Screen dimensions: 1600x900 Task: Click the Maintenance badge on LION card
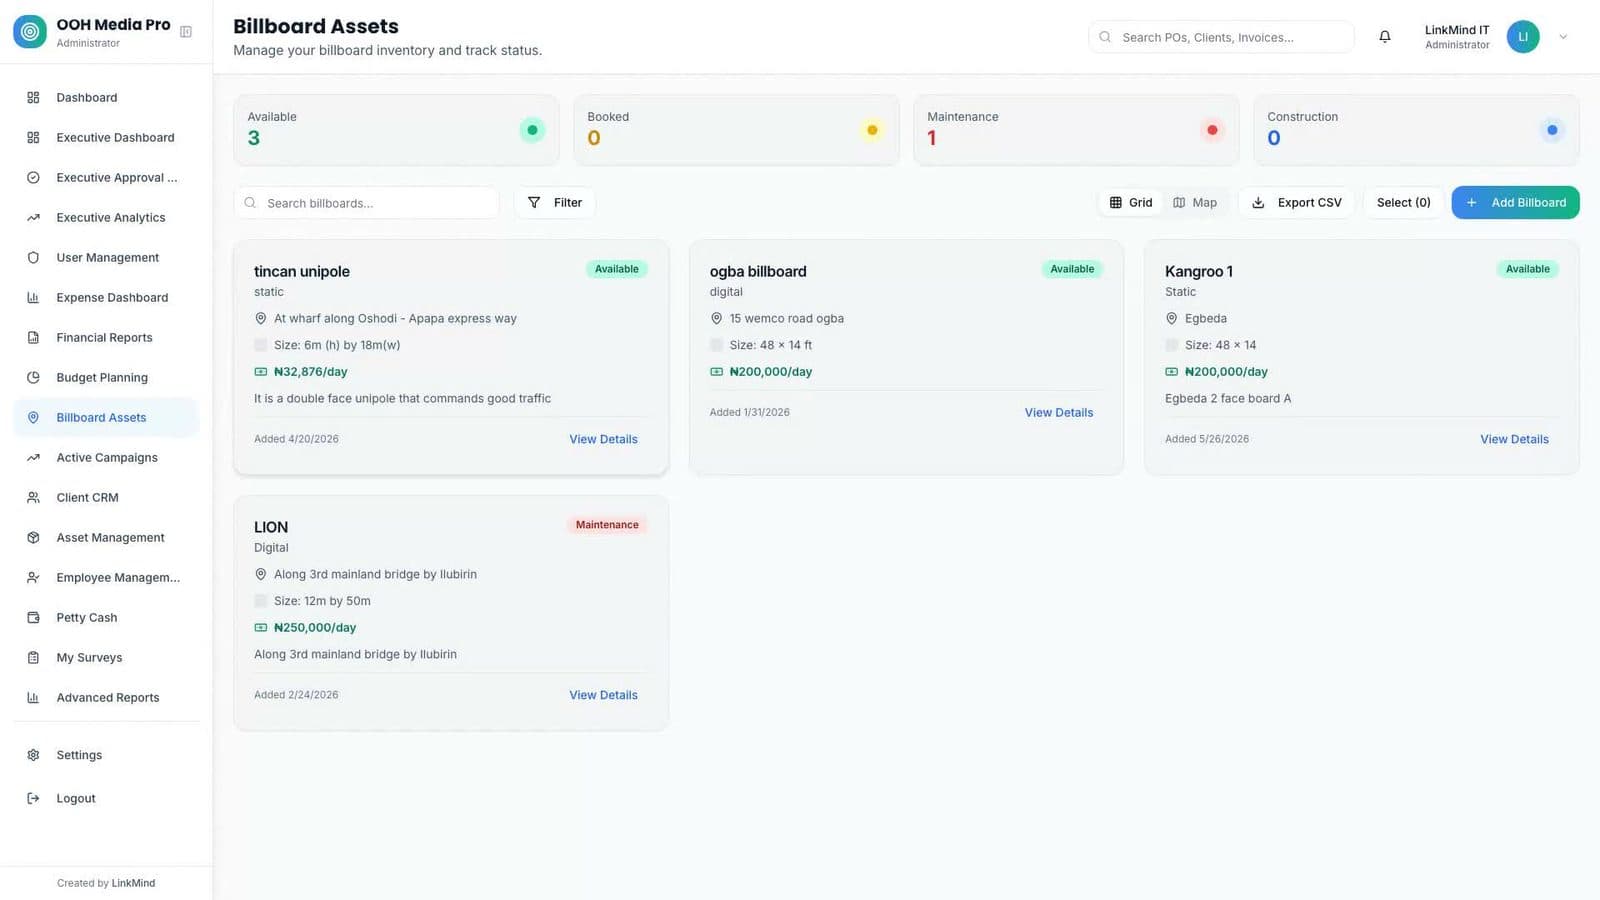pos(607,524)
